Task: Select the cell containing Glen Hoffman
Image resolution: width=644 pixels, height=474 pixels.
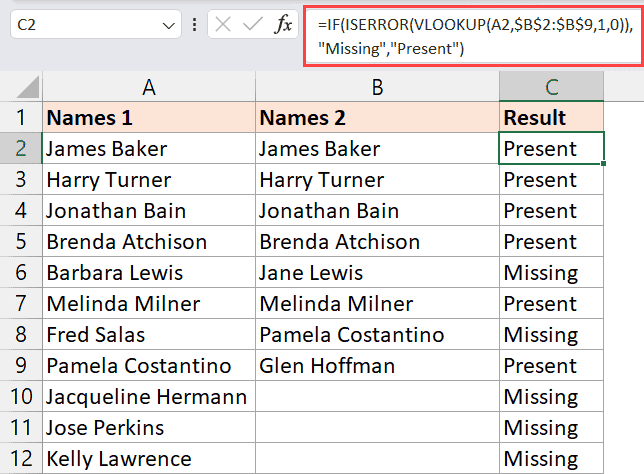Action: coord(377,366)
